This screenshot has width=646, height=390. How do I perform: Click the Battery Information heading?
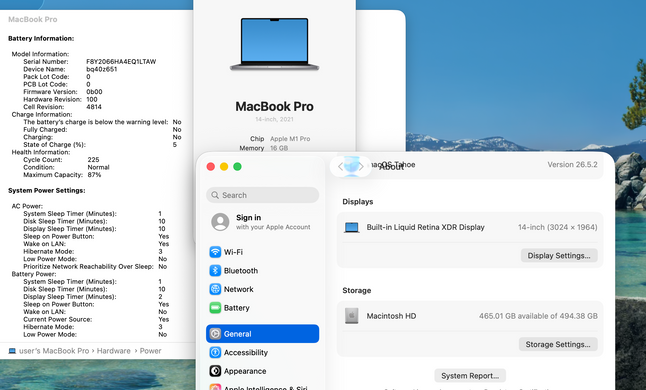coord(41,38)
